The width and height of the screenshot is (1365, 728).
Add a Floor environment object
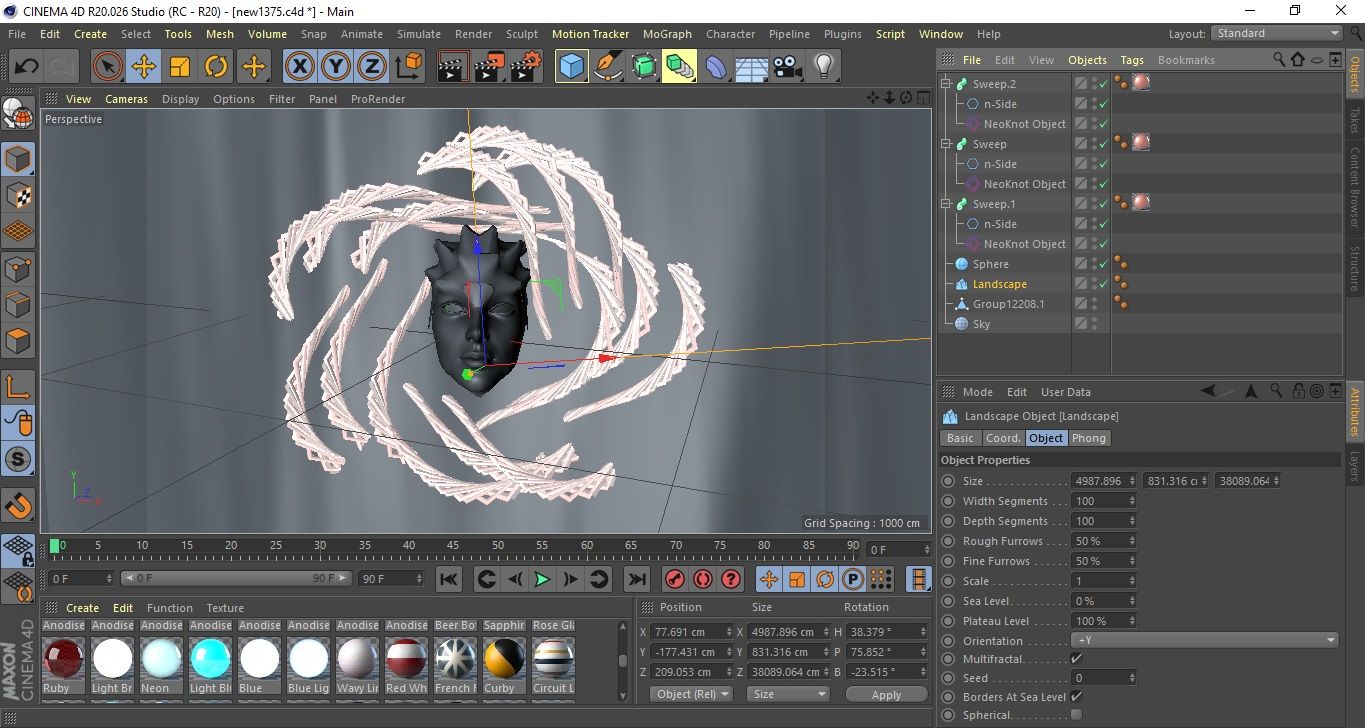click(751, 67)
